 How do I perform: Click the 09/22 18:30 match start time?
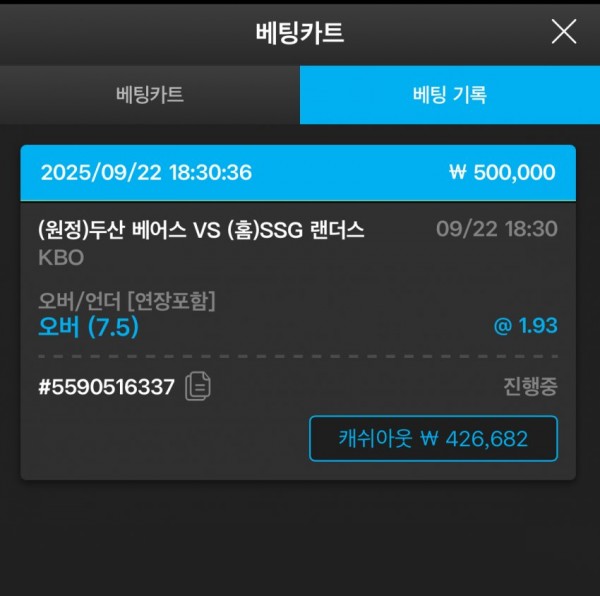coord(497,229)
